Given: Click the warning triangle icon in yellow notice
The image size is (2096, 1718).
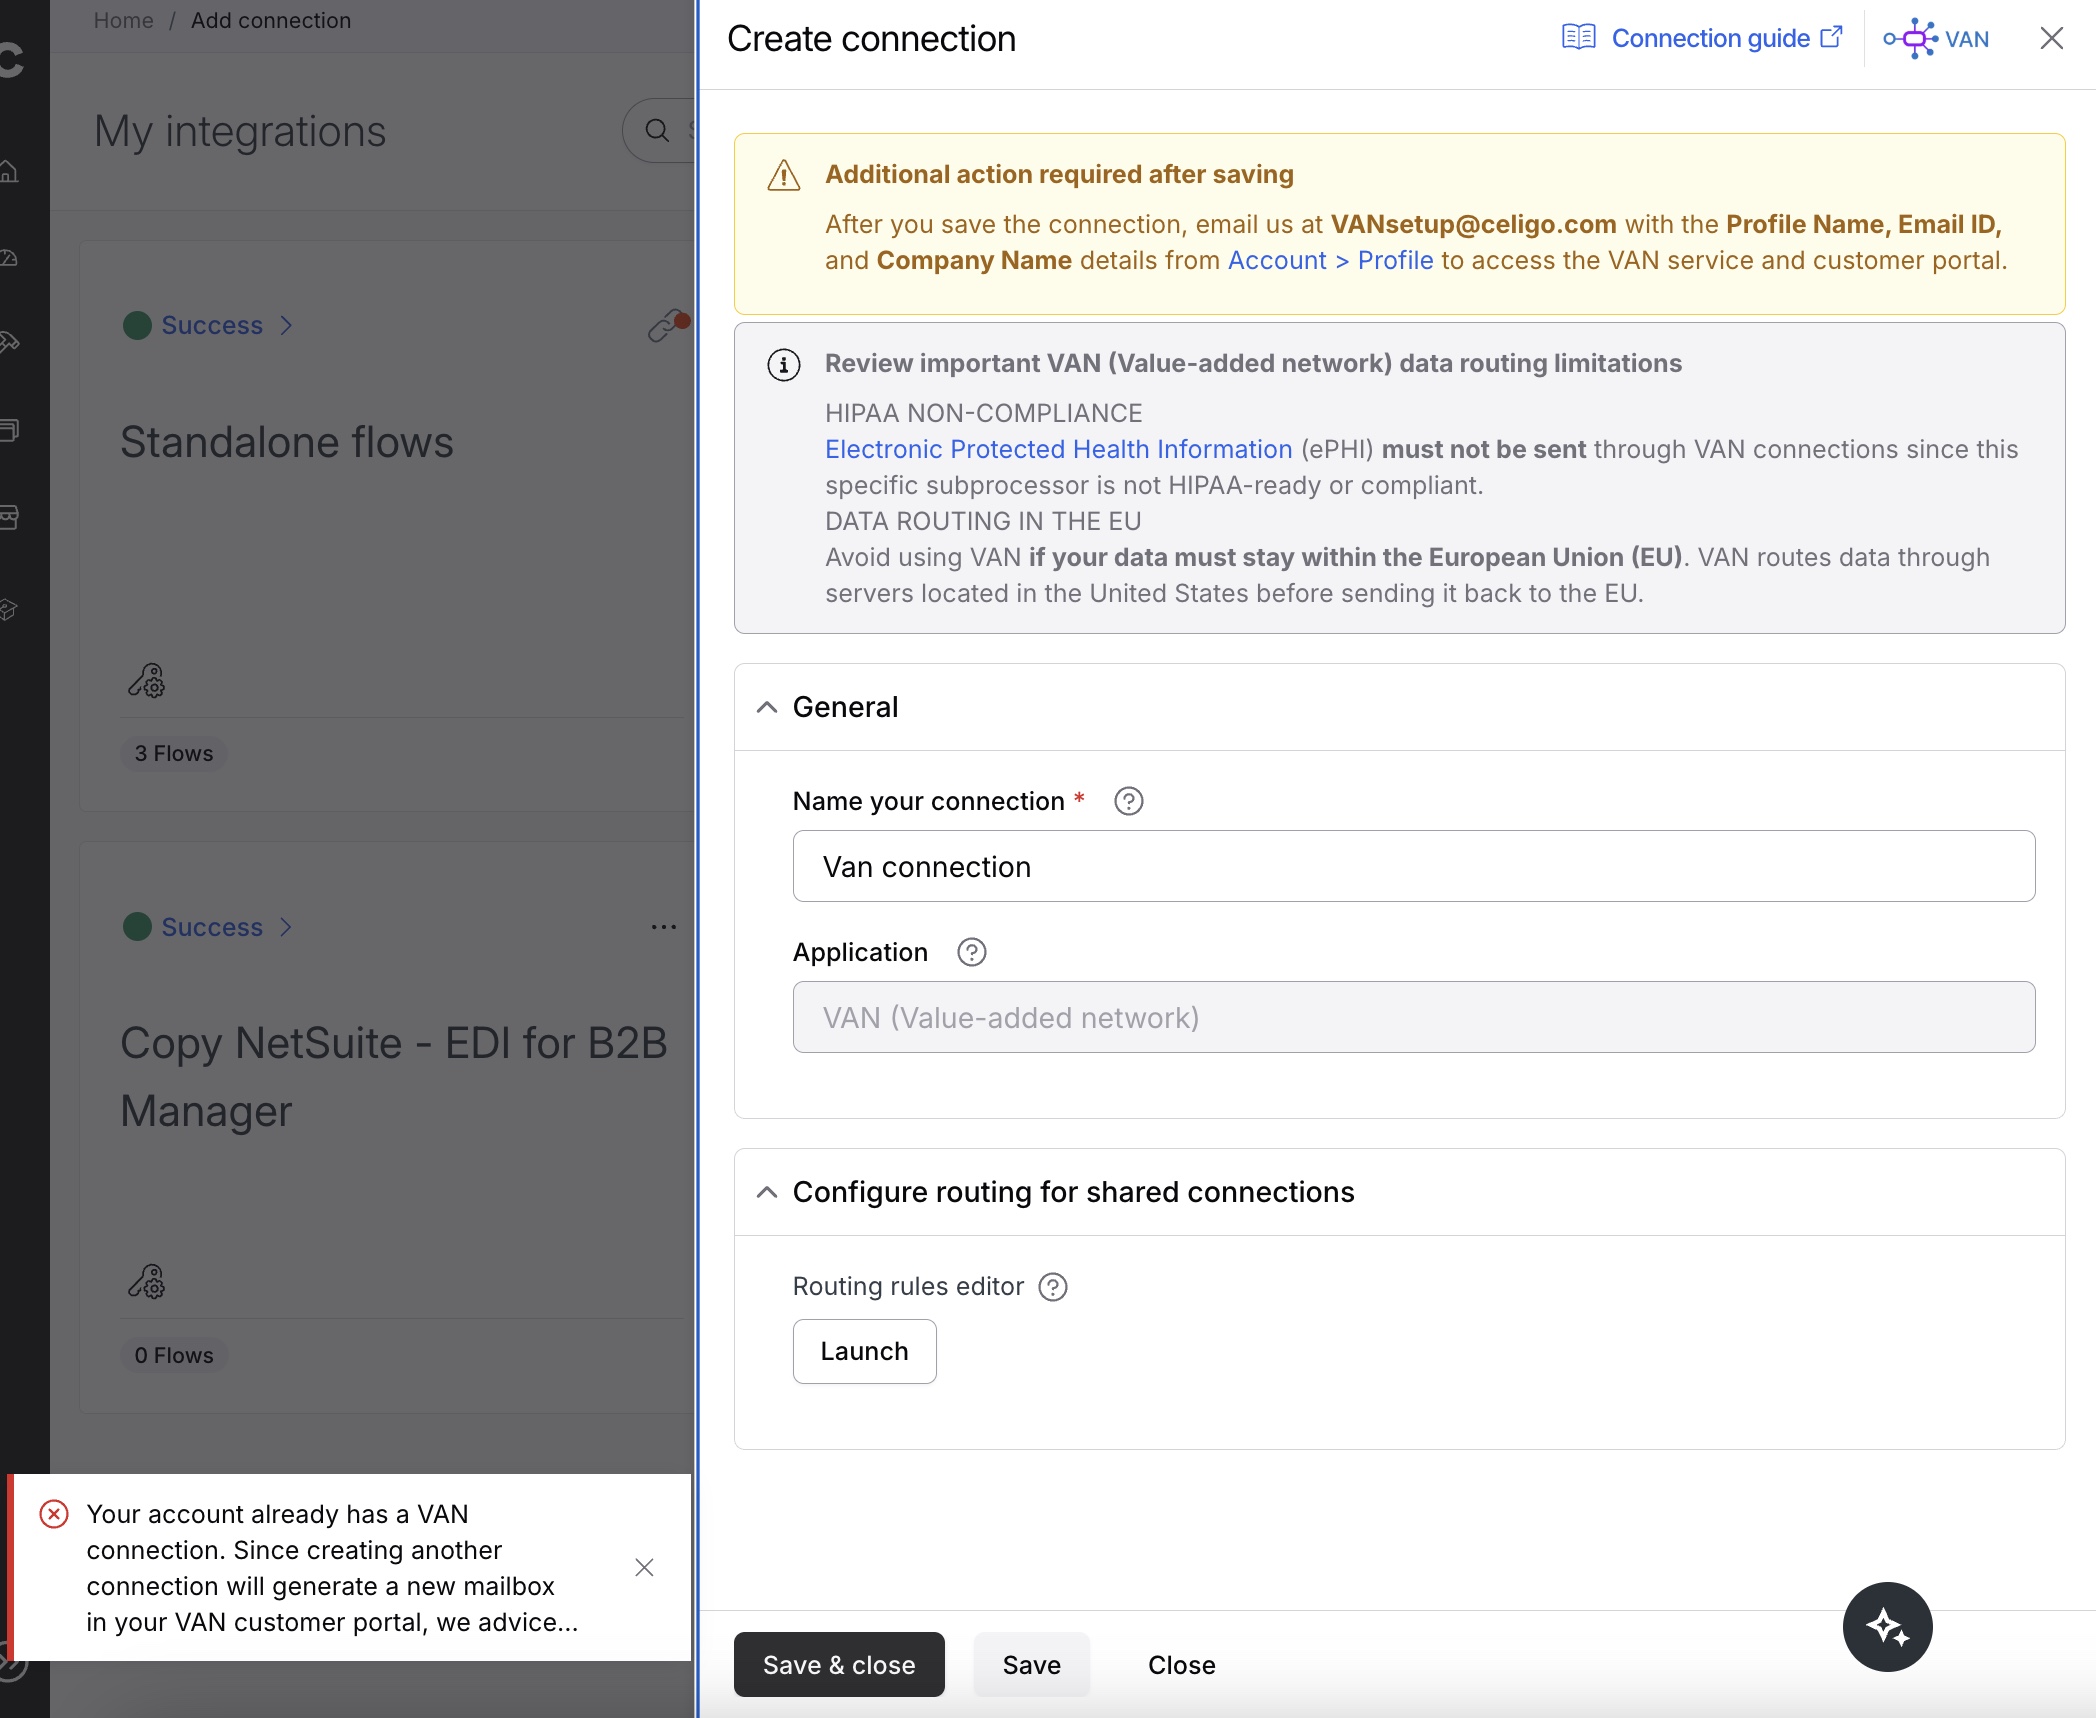Looking at the screenshot, I should (x=784, y=175).
